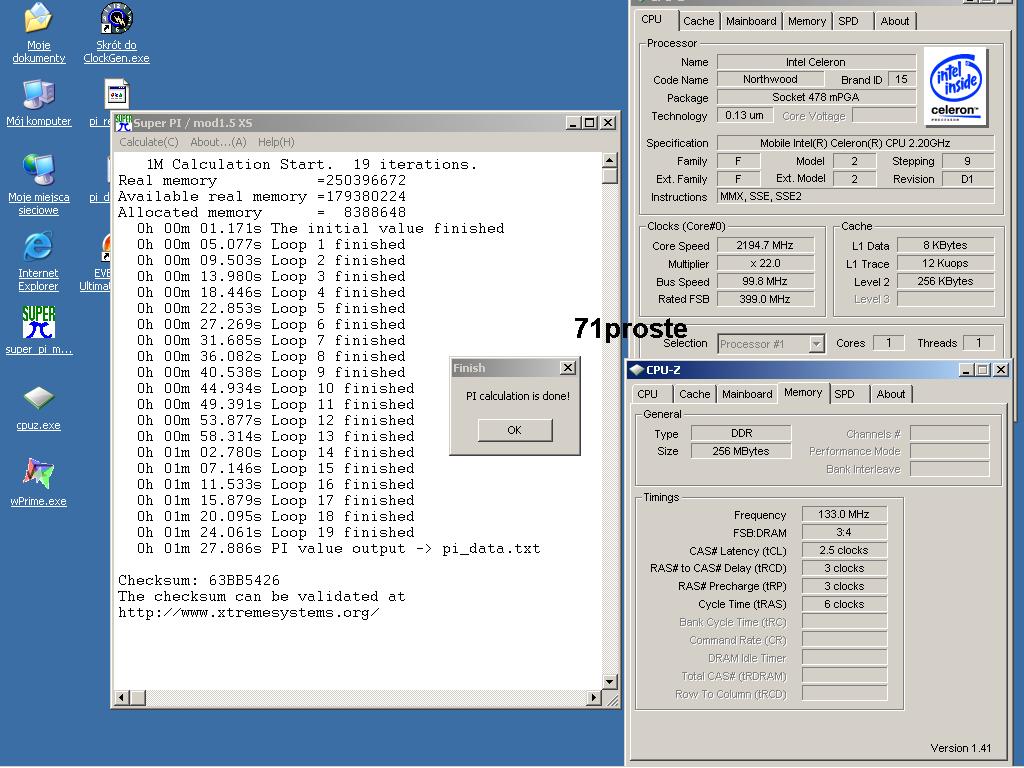1024x768 pixels.
Task: Open Mój komputer desktop icon
Action: click(x=39, y=96)
